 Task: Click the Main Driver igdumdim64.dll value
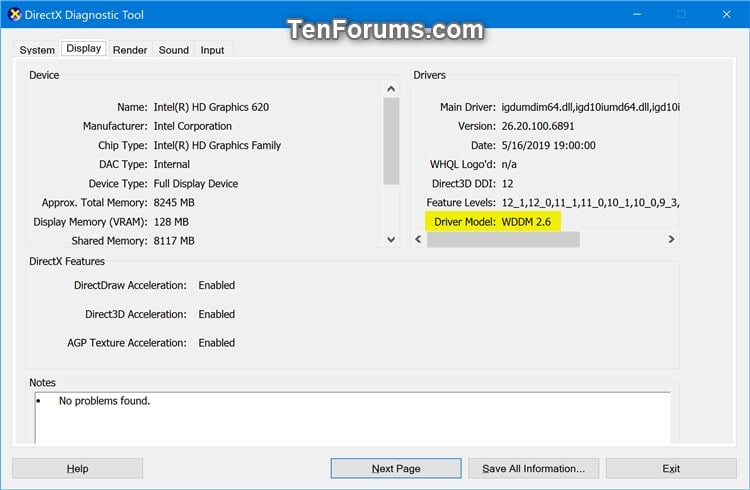click(590, 107)
